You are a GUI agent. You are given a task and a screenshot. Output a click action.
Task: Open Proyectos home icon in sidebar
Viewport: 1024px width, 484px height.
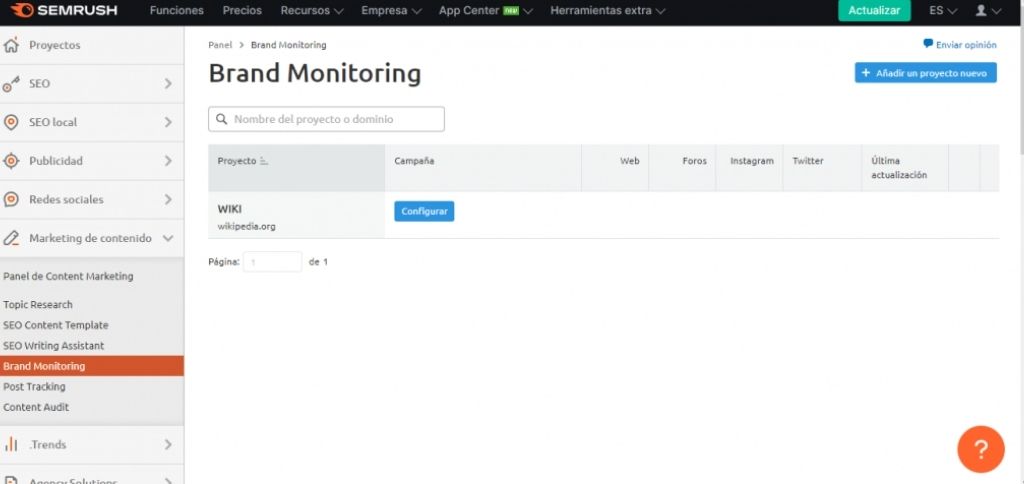click(11, 45)
